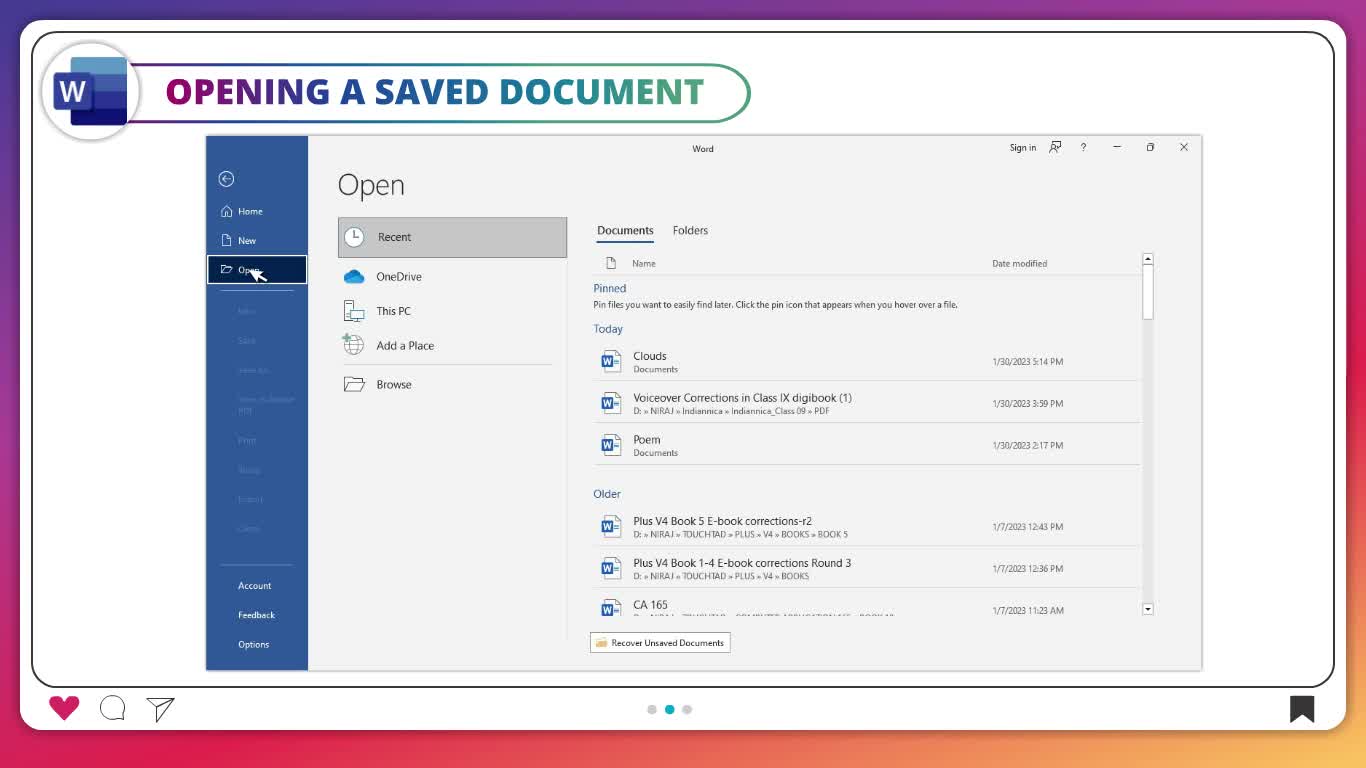Click the Date modified column header
This screenshot has height=768, width=1366.
[1019, 264]
